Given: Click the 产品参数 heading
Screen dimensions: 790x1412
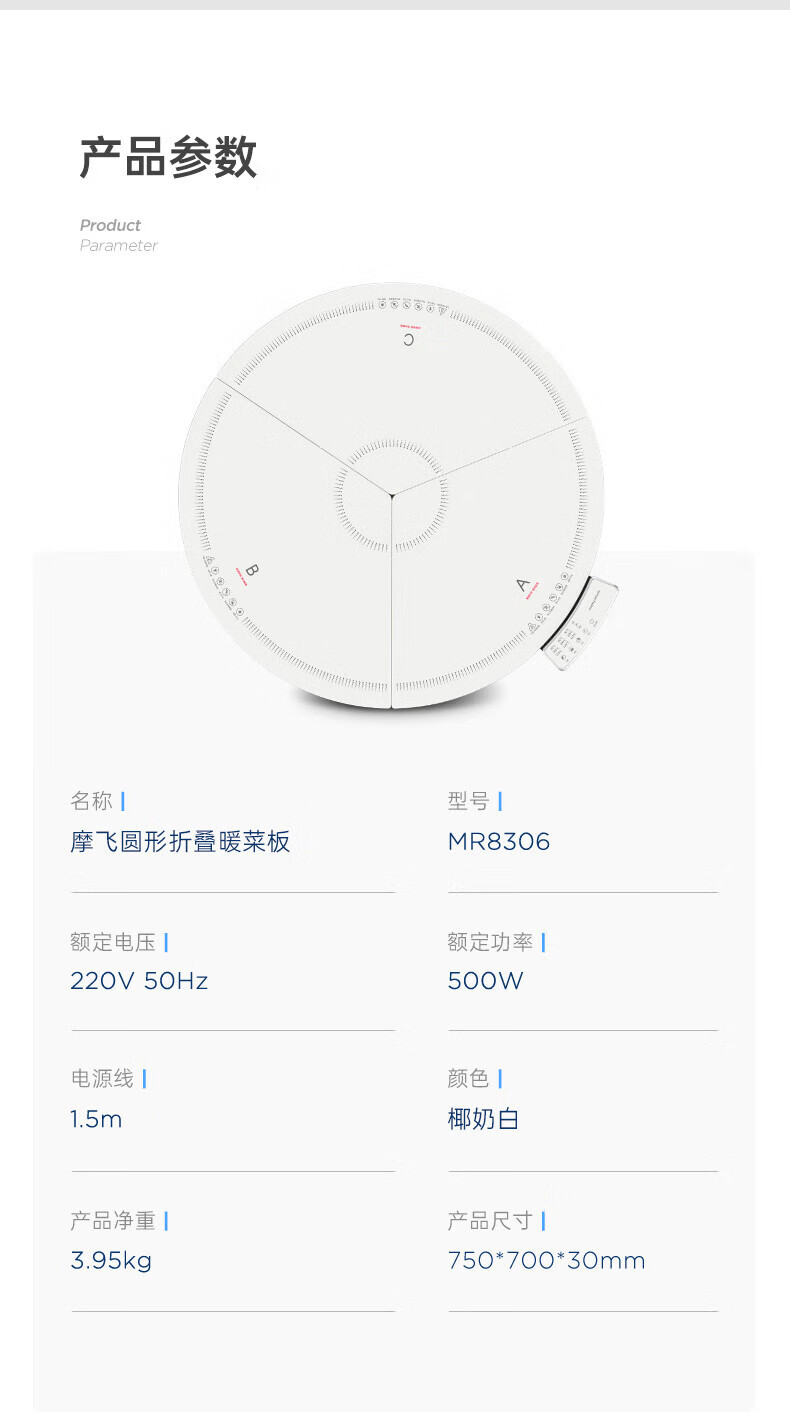Looking at the screenshot, I should (168, 158).
